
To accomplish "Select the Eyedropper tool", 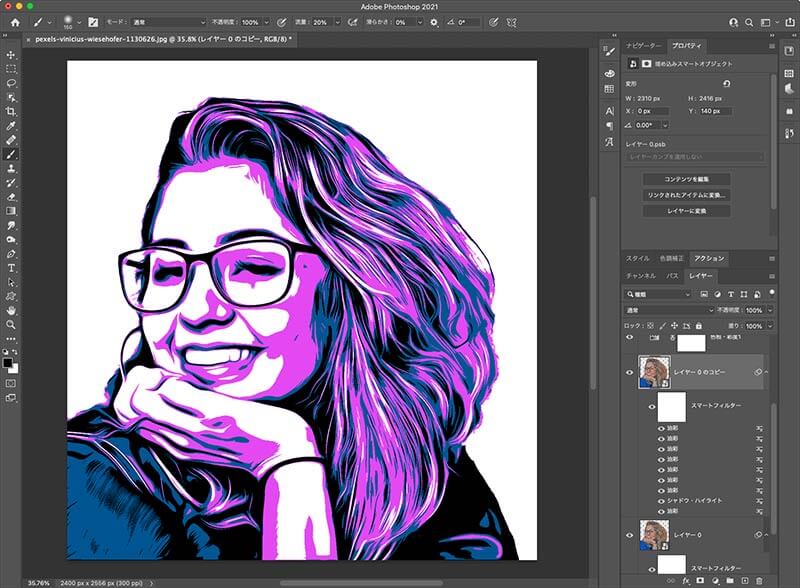I will (11, 126).
